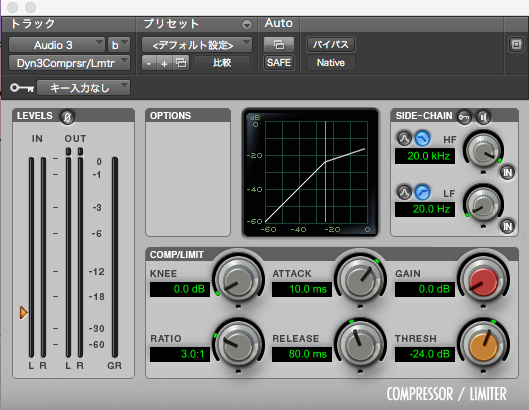Click side-chain key listen speaker icon
Image resolution: width=529 pixels, height=410 pixels.
coord(483,117)
